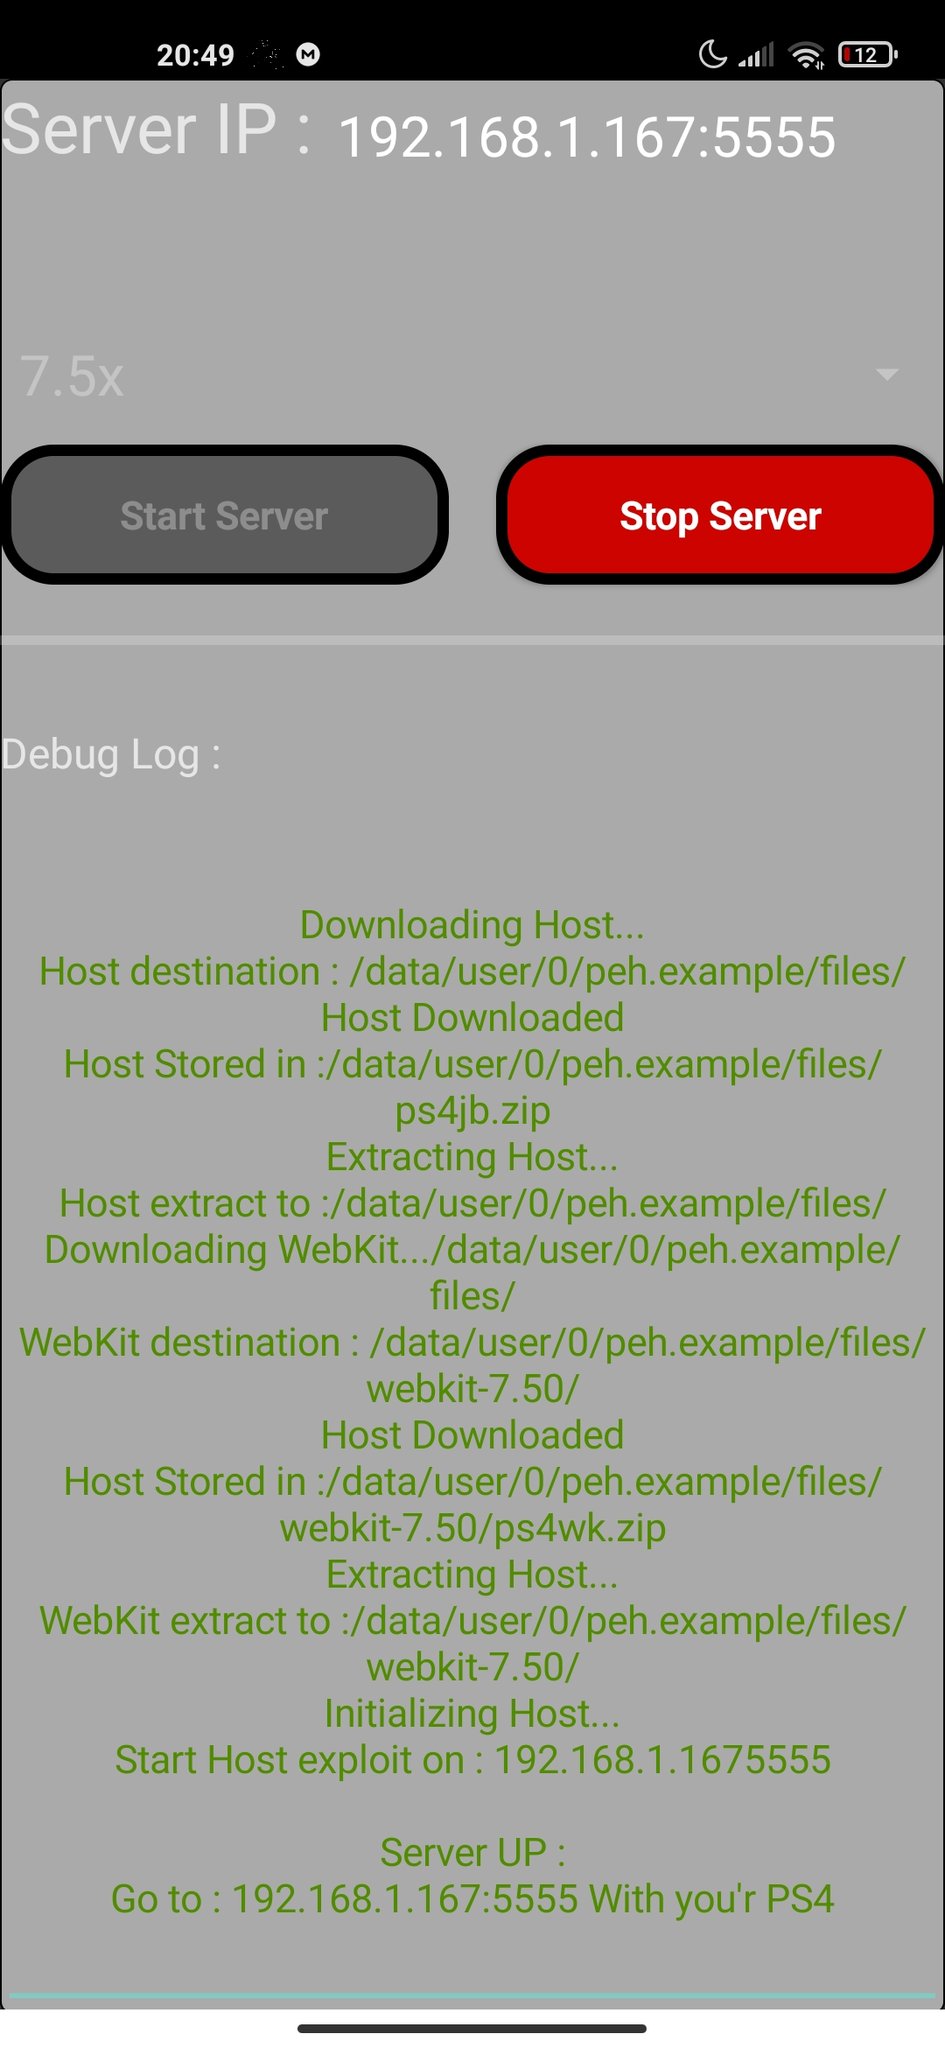This screenshot has height=2048, width=945.
Task: Tap the navigation gesture bar at bottom
Action: 472,2028
